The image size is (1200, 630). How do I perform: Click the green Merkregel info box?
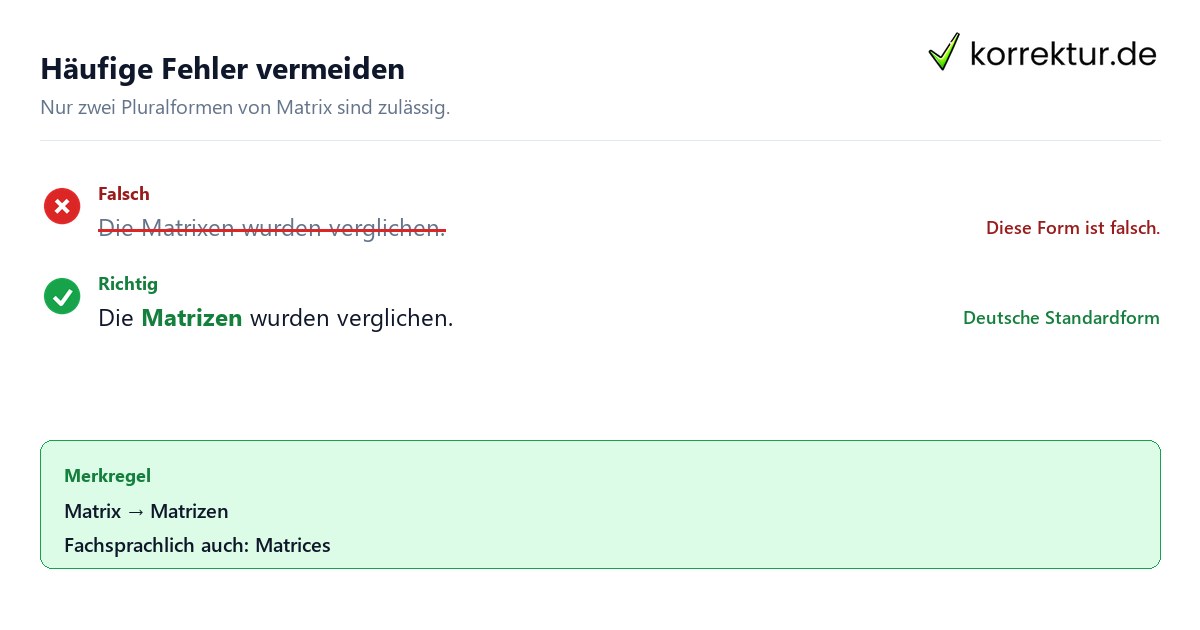[600, 505]
